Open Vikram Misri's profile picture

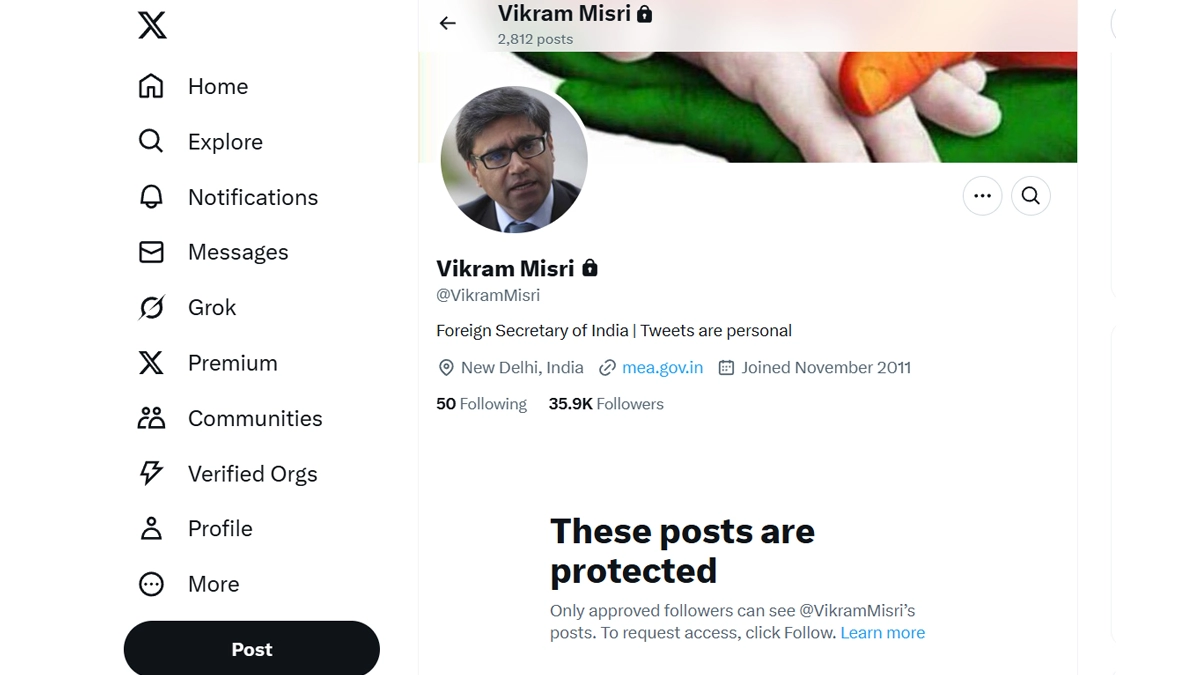(x=514, y=160)
